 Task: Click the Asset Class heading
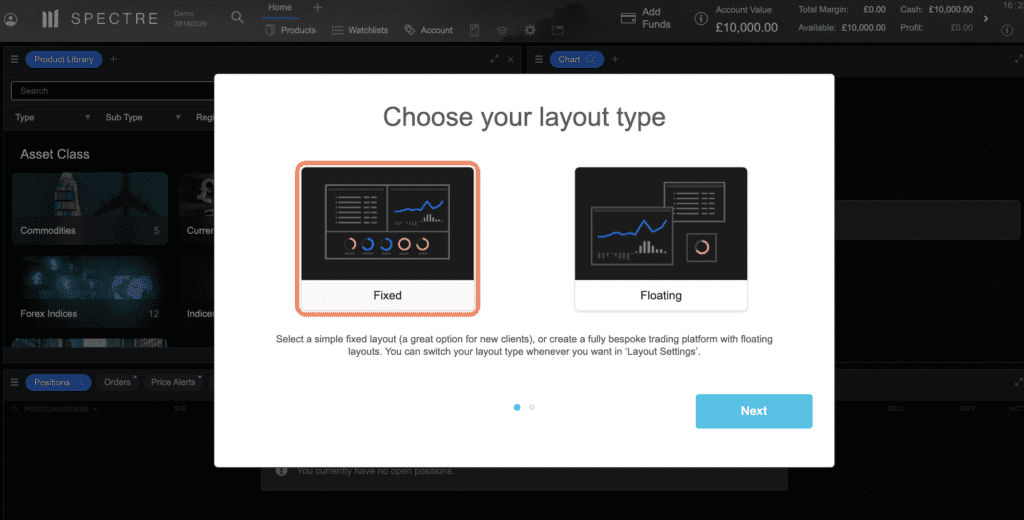pyautogui.click(x=55, y=154)
